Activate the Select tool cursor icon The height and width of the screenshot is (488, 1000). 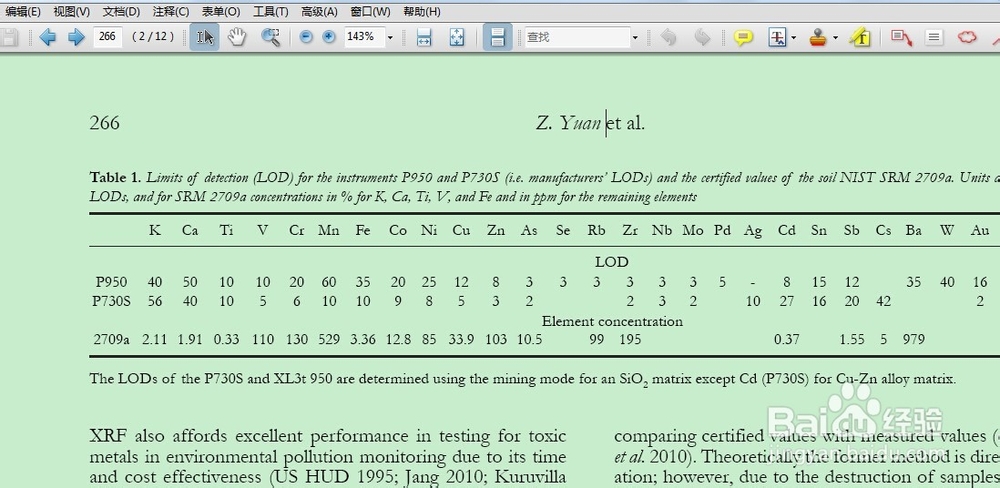point(205,37)
